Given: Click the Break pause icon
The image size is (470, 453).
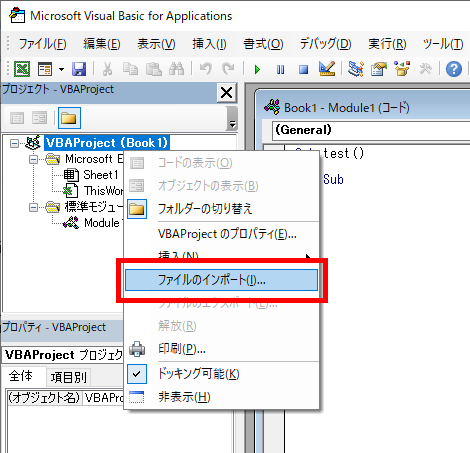Looking at the screenshot, I should pos(280,70).
